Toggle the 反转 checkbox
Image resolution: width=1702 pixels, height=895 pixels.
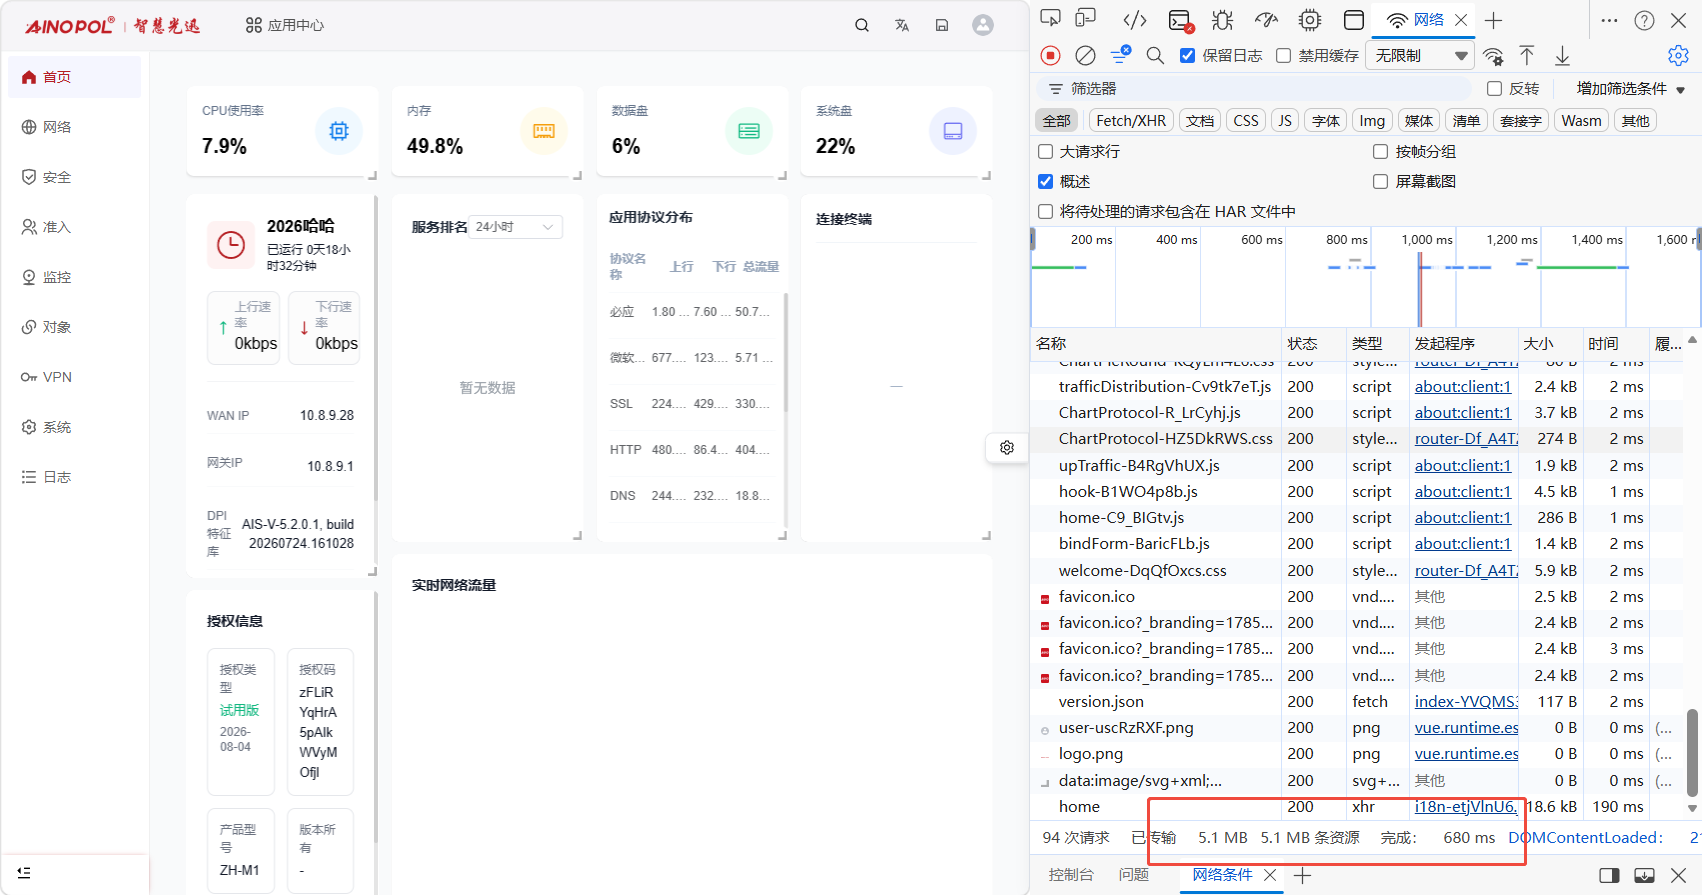click(1494, 89)
